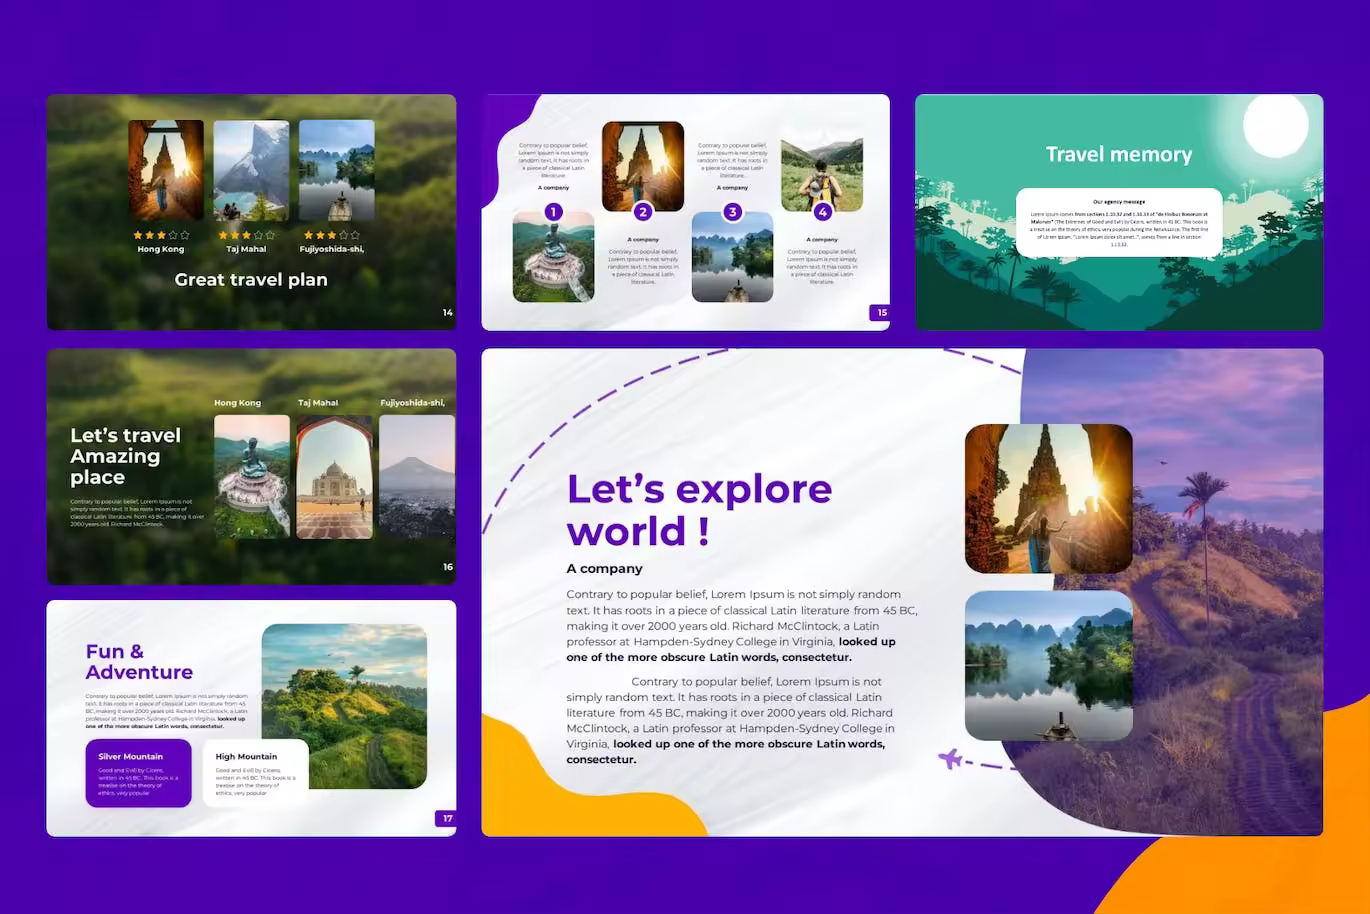The height and width of the screenshot is (914, 1370).
Task: Click the purple slide number 15 badge
Action: [x=880, y=312]
